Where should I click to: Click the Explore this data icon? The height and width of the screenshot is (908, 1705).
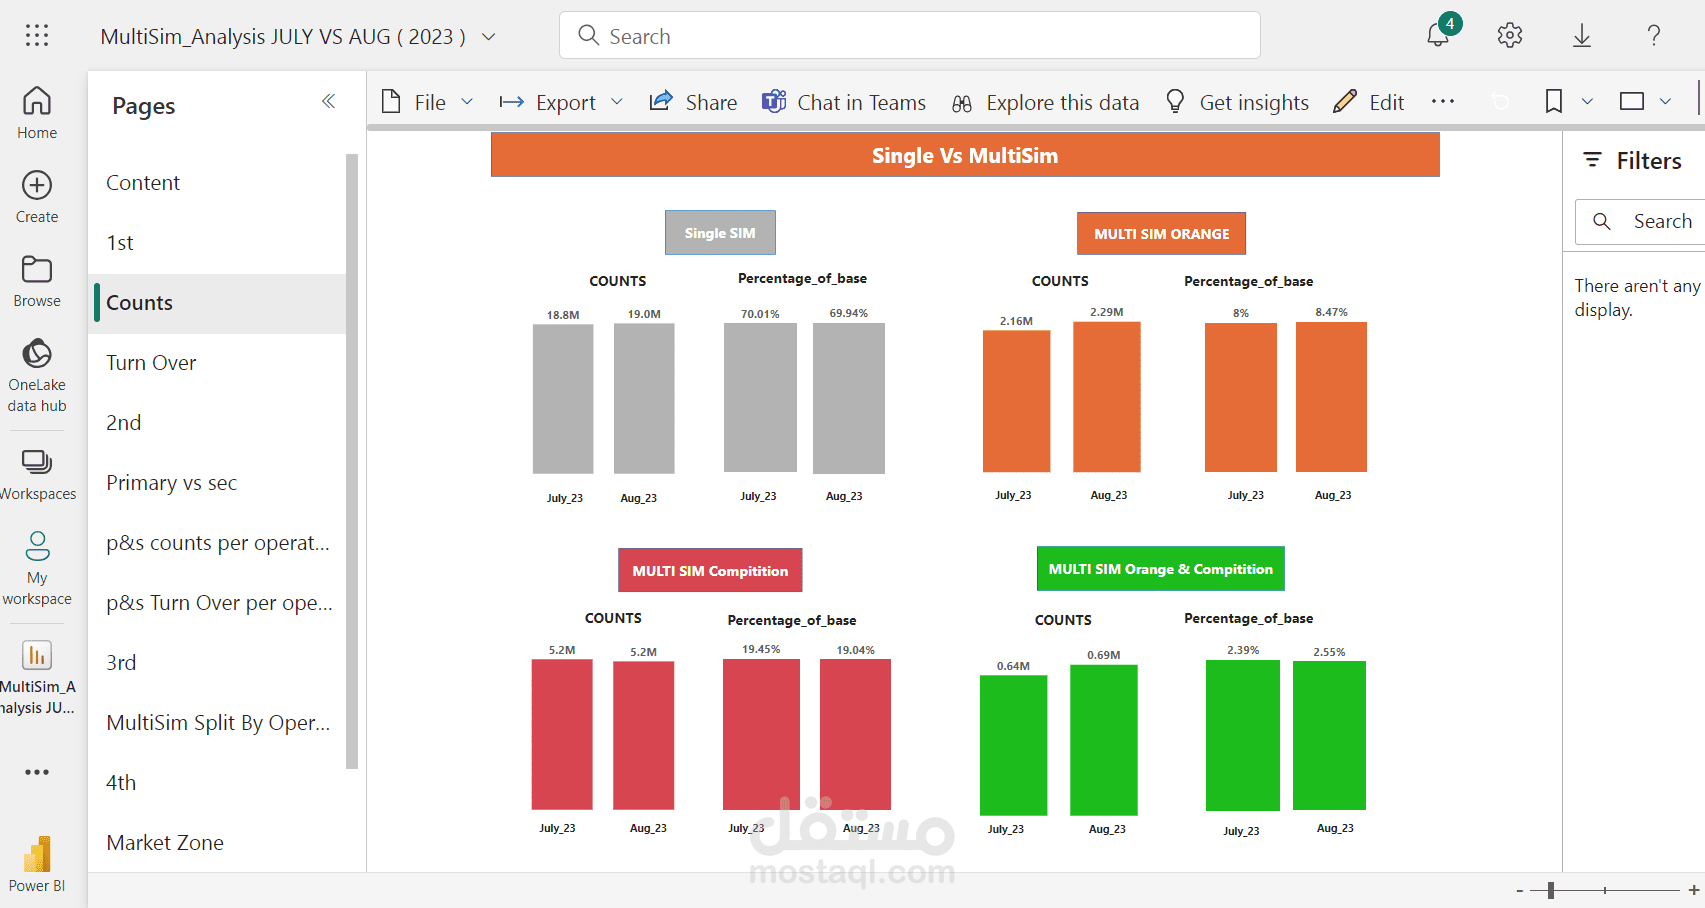961,101
